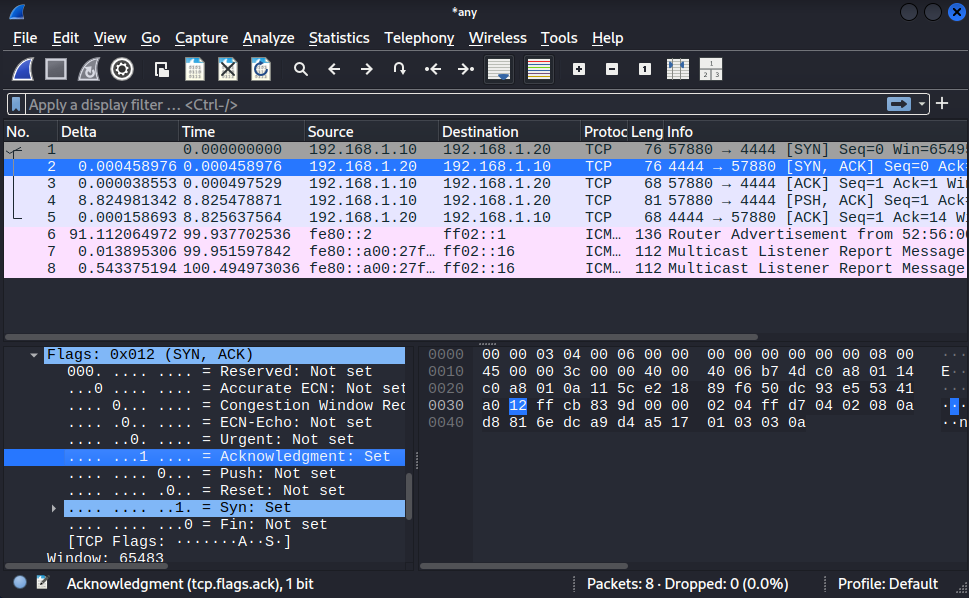The image size is (969, 598).
Task: Start capturing packets with shark fin icon
Action: pos(24,69)
